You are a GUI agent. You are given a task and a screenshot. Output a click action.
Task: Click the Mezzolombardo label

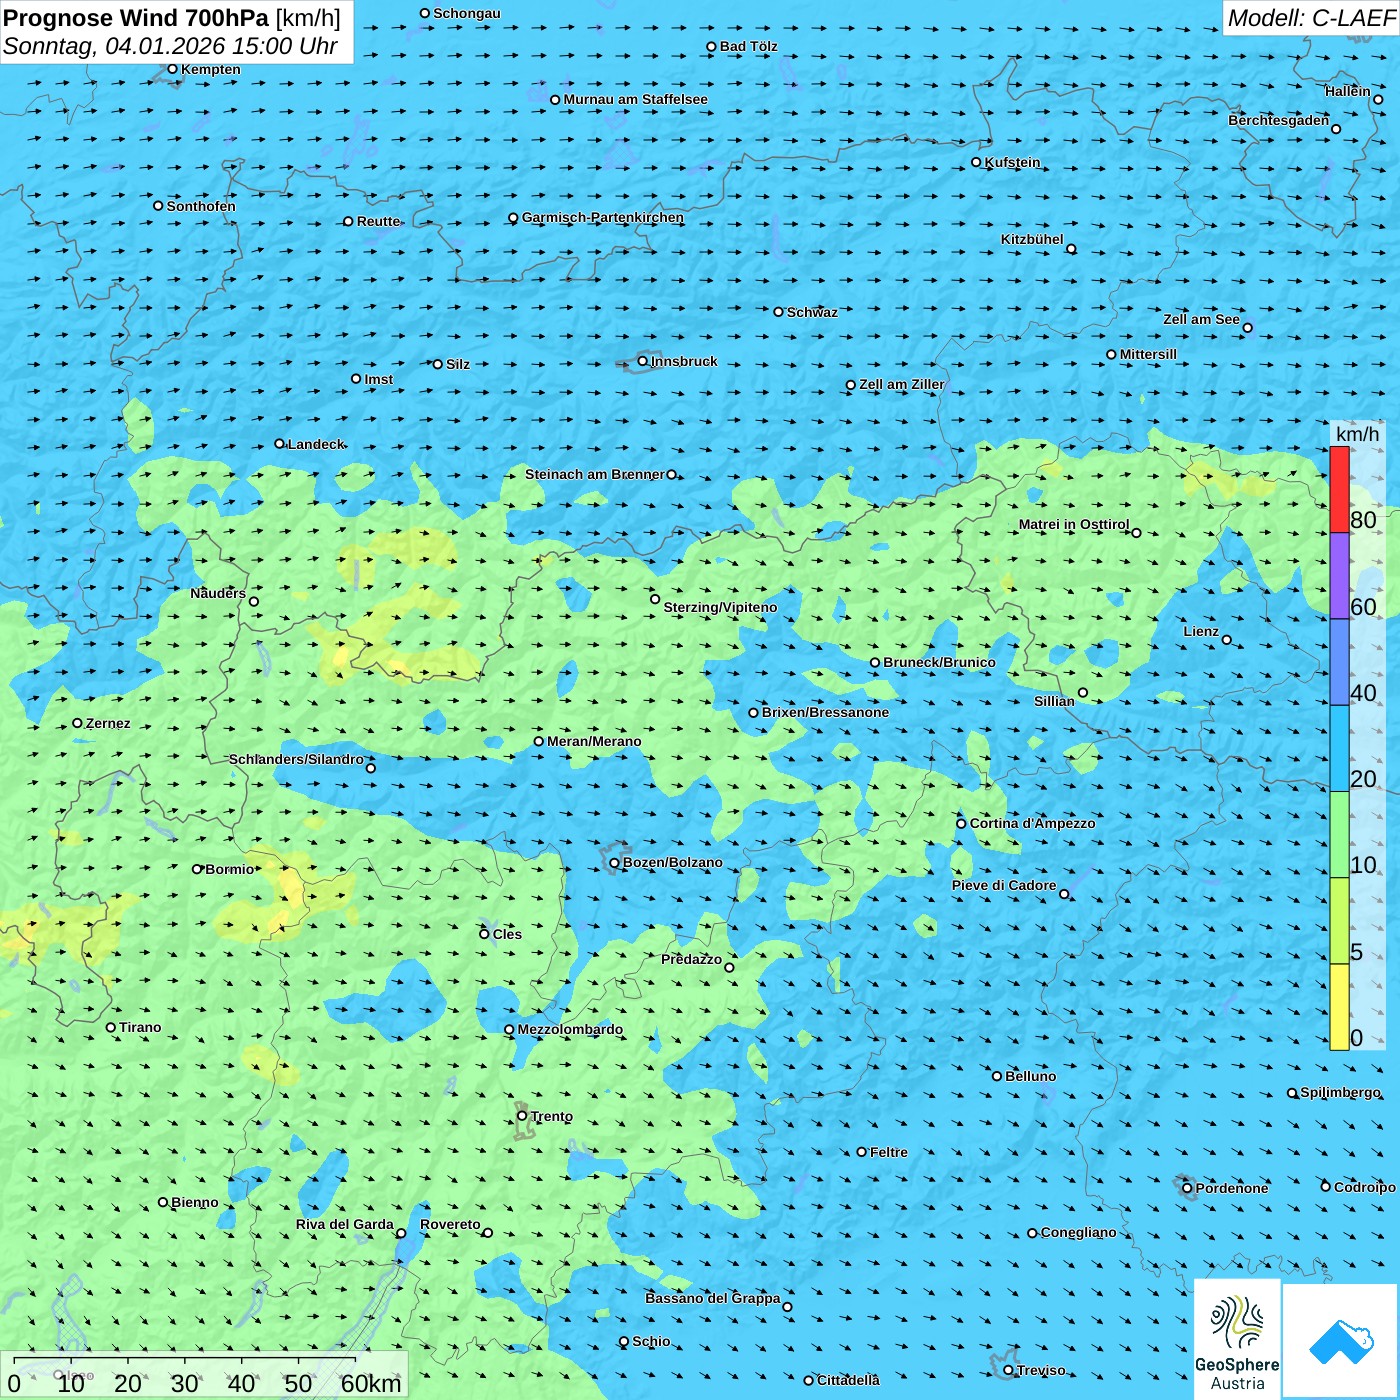(570, 1029)
